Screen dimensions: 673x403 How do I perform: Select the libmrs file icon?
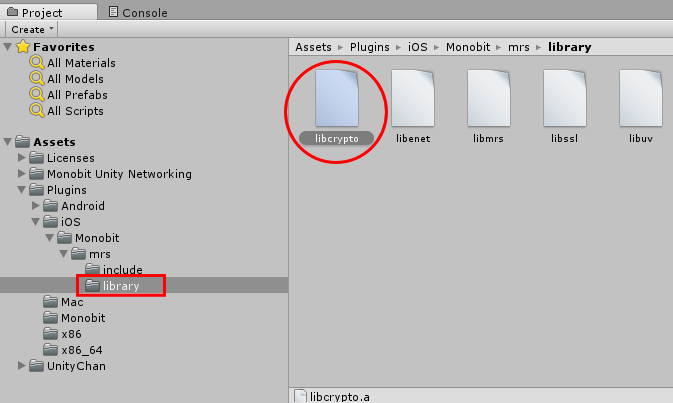[x=488, y=98]
